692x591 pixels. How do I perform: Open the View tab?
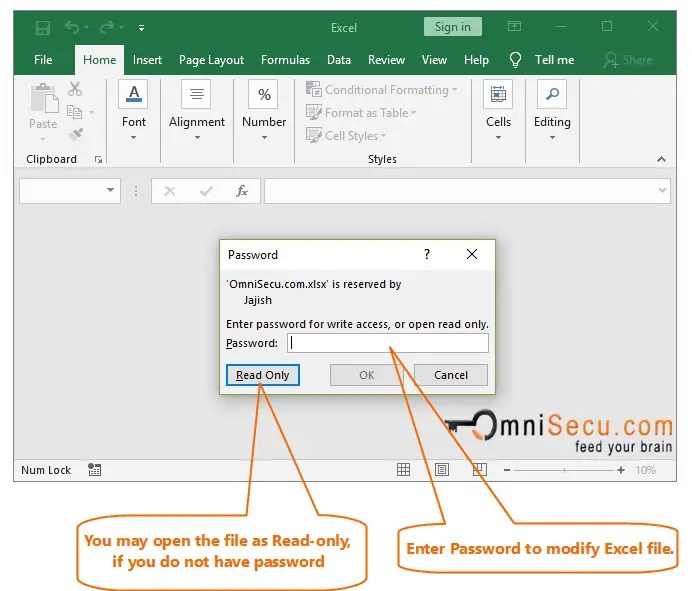[x=434, y=60]
